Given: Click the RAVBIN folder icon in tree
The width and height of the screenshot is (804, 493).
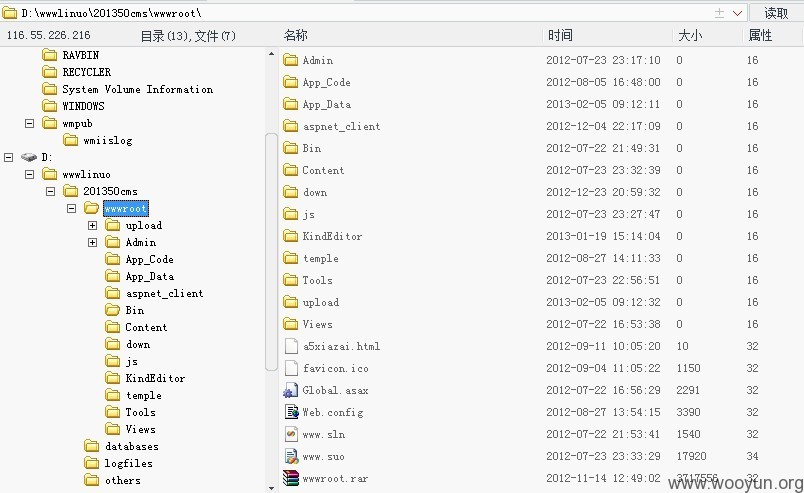Looking at the screenshot, I should point(50,55).
